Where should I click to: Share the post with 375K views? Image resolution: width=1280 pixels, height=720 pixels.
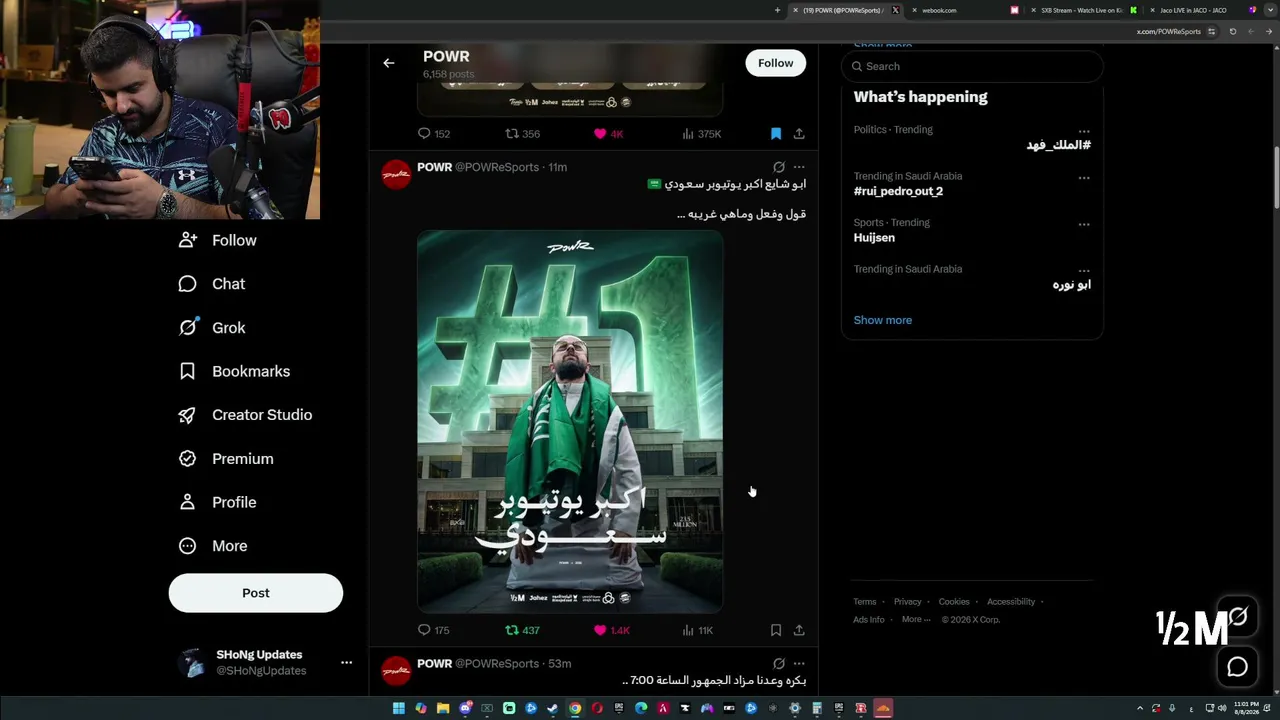pos(799,133)
